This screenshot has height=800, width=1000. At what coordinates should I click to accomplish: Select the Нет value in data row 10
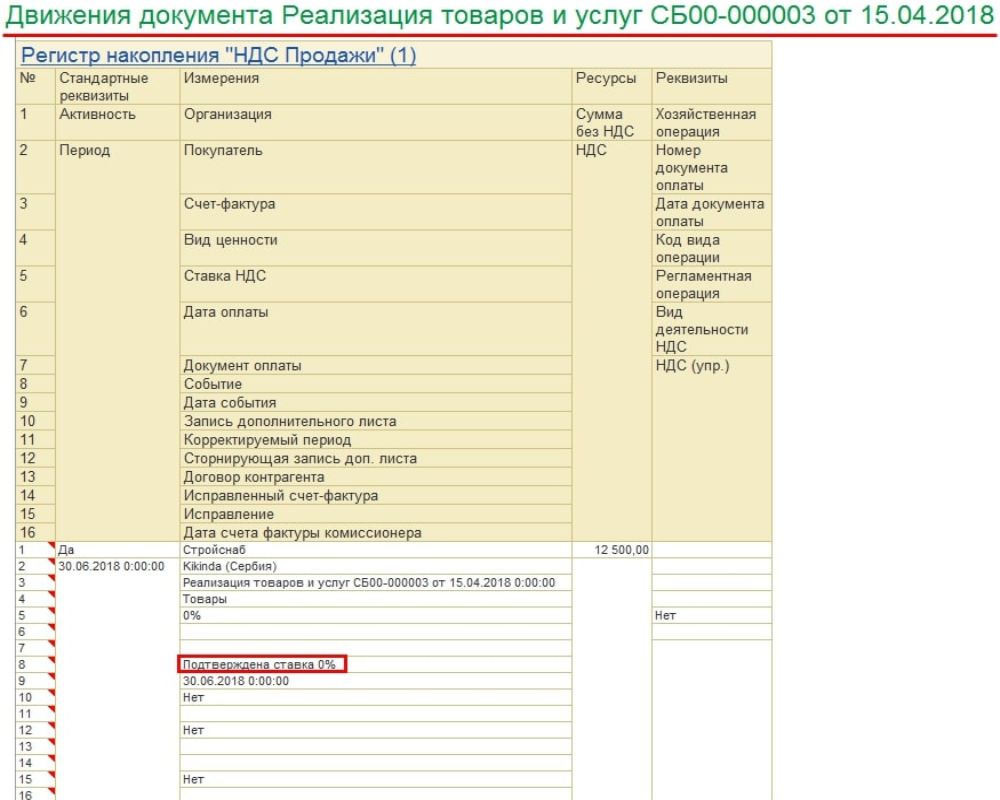pos(376,697)
